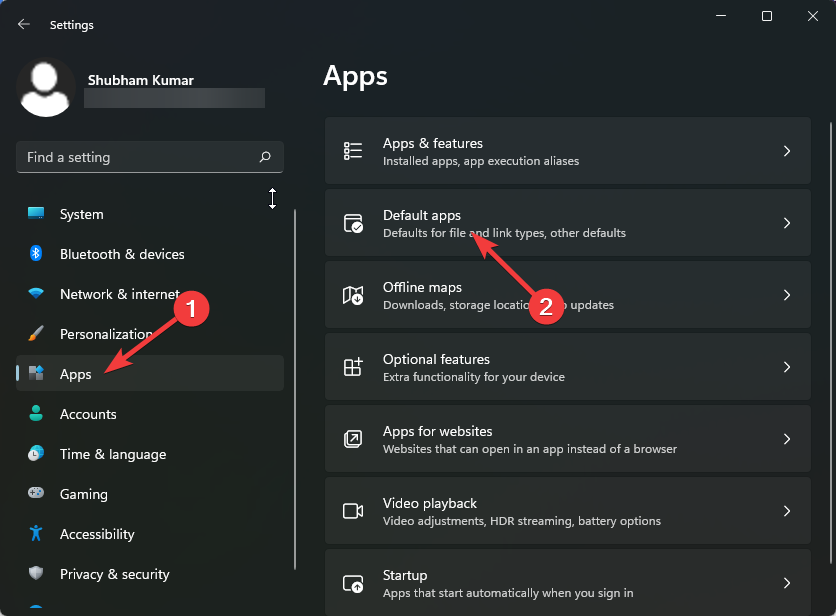The height and width of the screenshot is (616, 836).
Task: Select the Gaming controller icon
Action: [36, 494]
